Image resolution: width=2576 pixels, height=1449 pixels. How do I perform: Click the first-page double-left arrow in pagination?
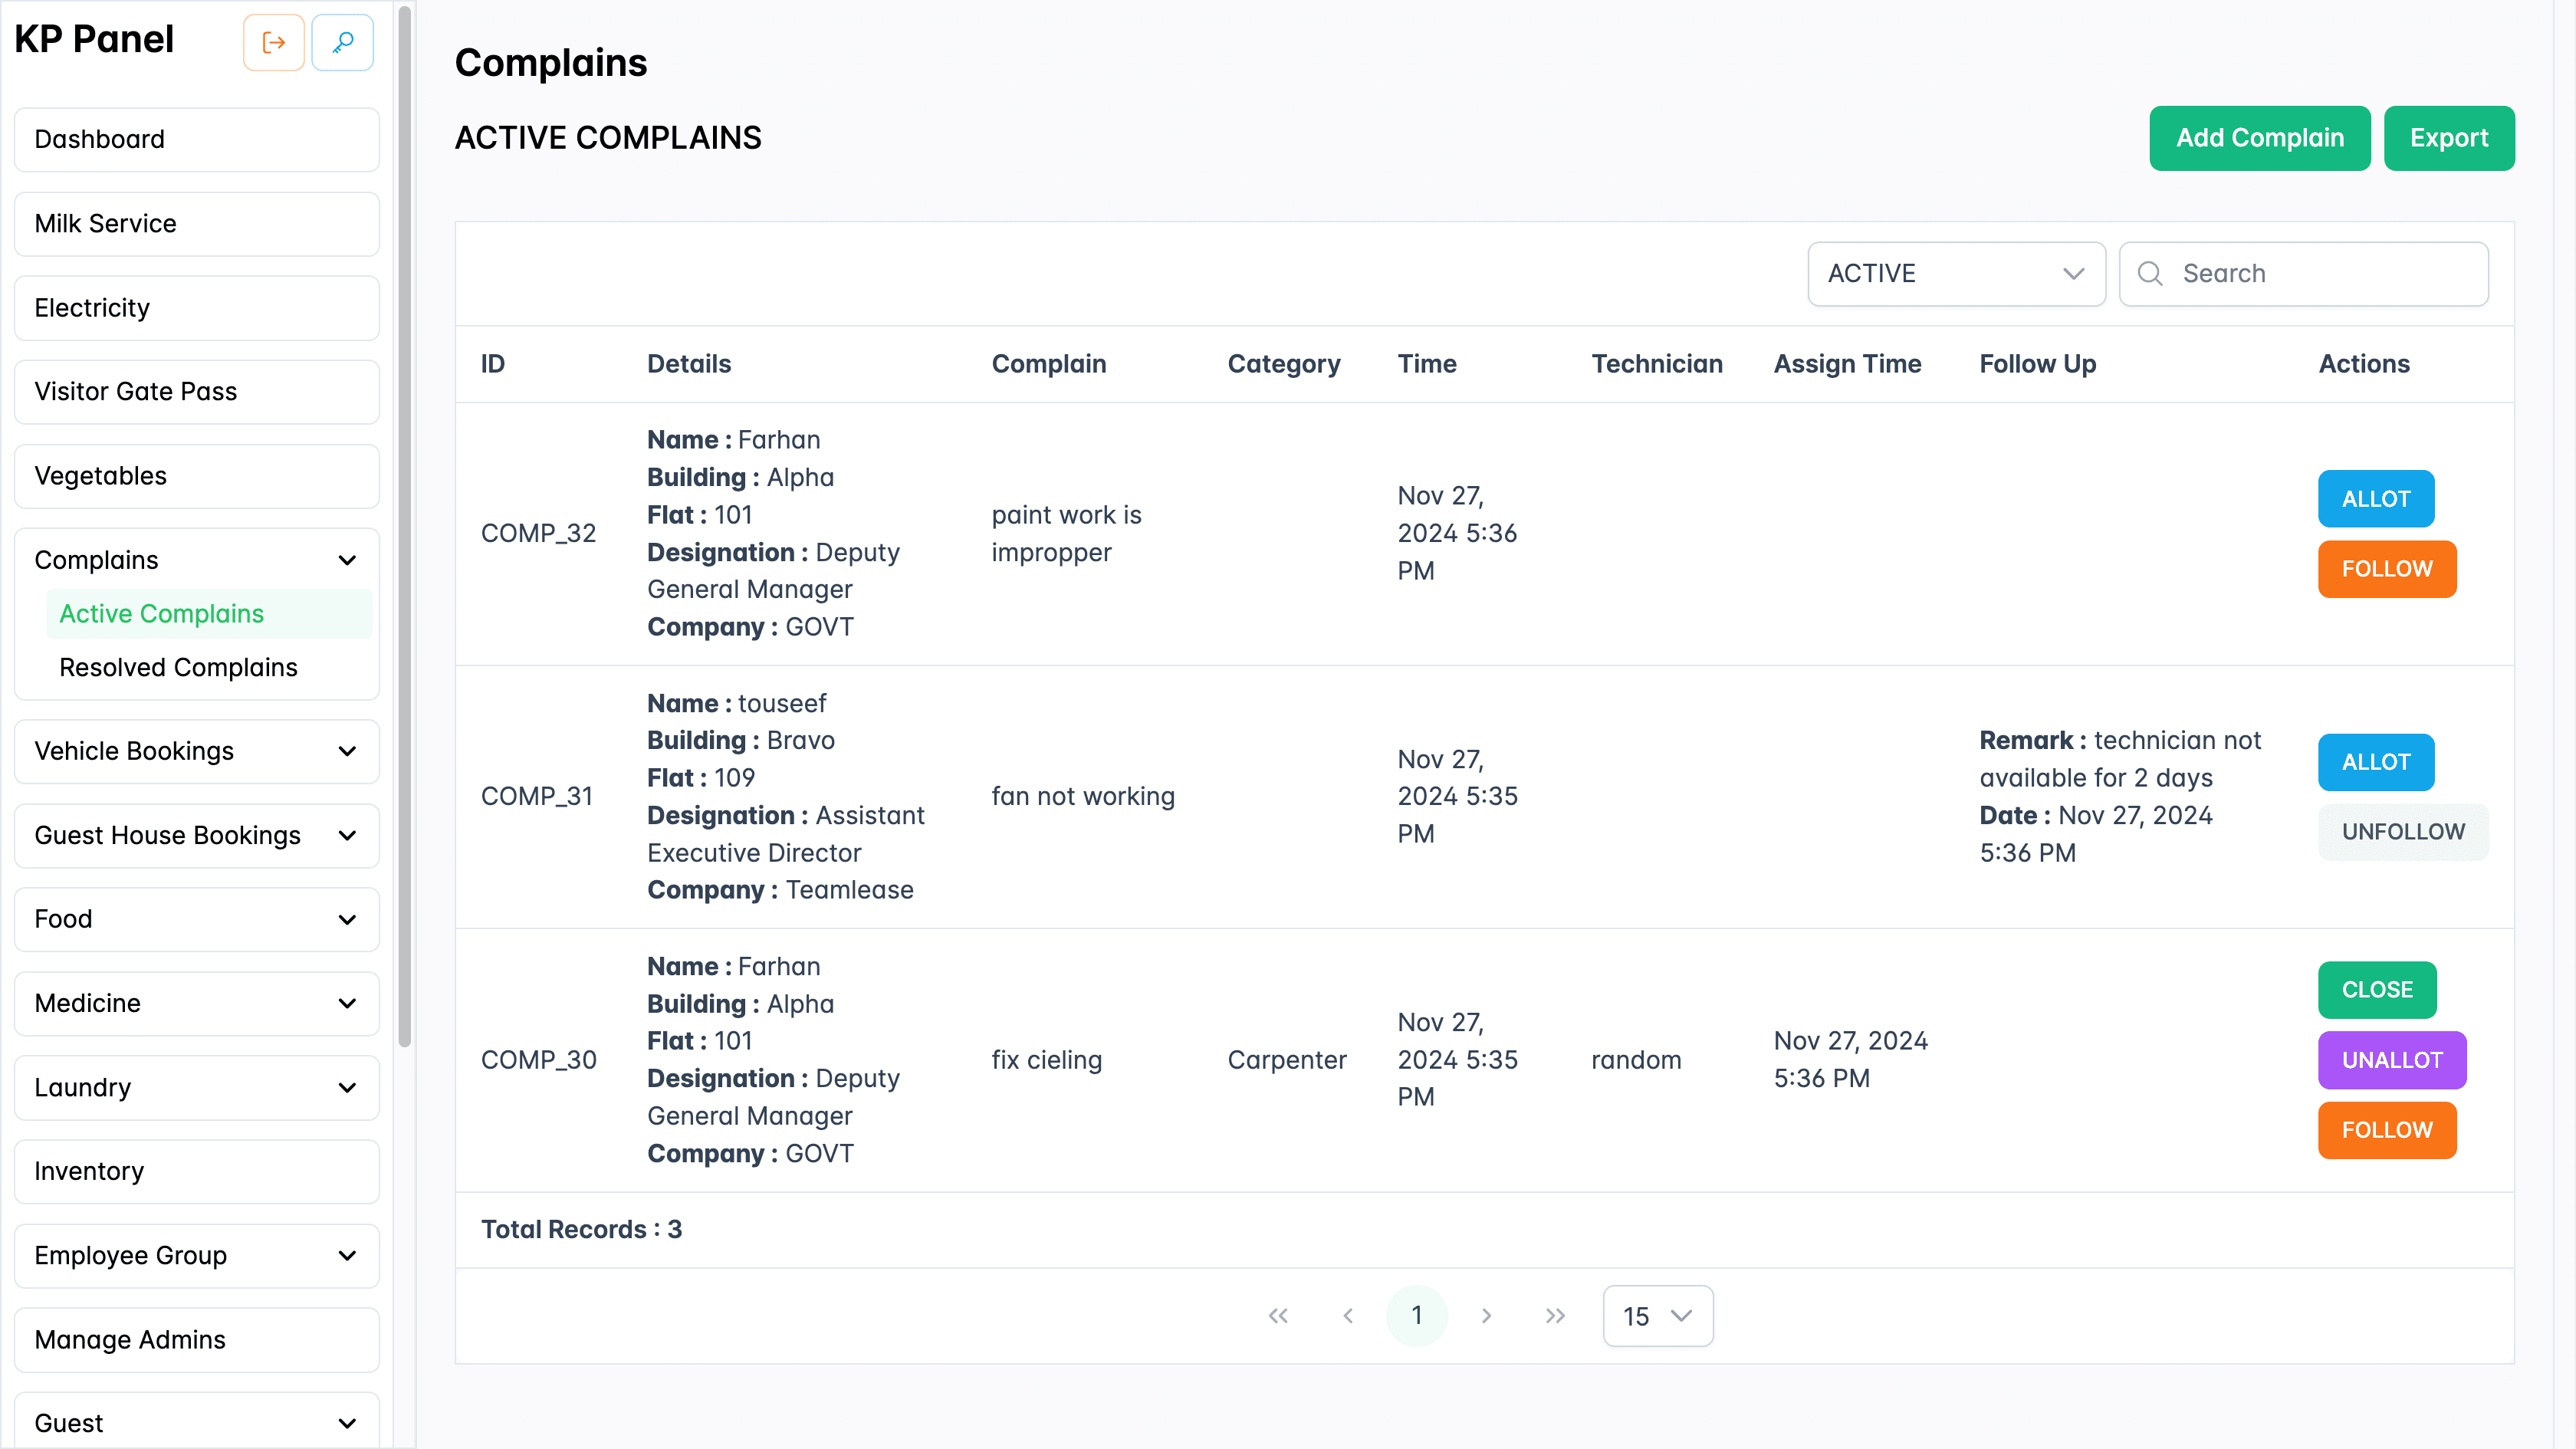point(1278,1315)
